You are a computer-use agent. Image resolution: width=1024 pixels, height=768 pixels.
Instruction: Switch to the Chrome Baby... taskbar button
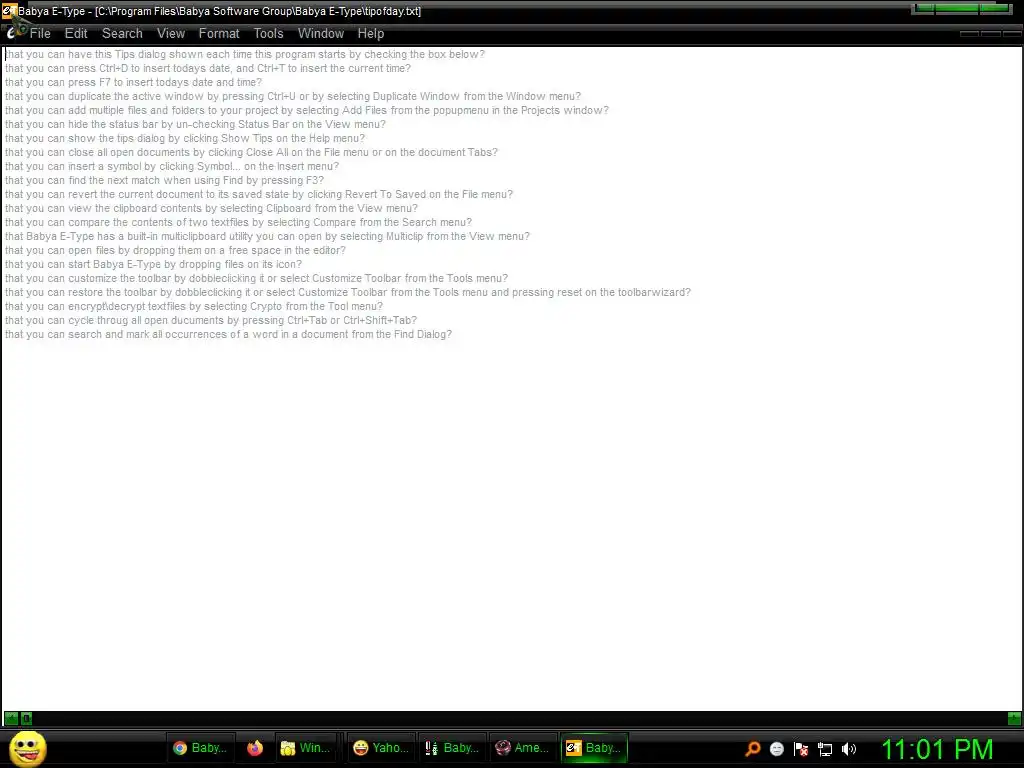200,748
